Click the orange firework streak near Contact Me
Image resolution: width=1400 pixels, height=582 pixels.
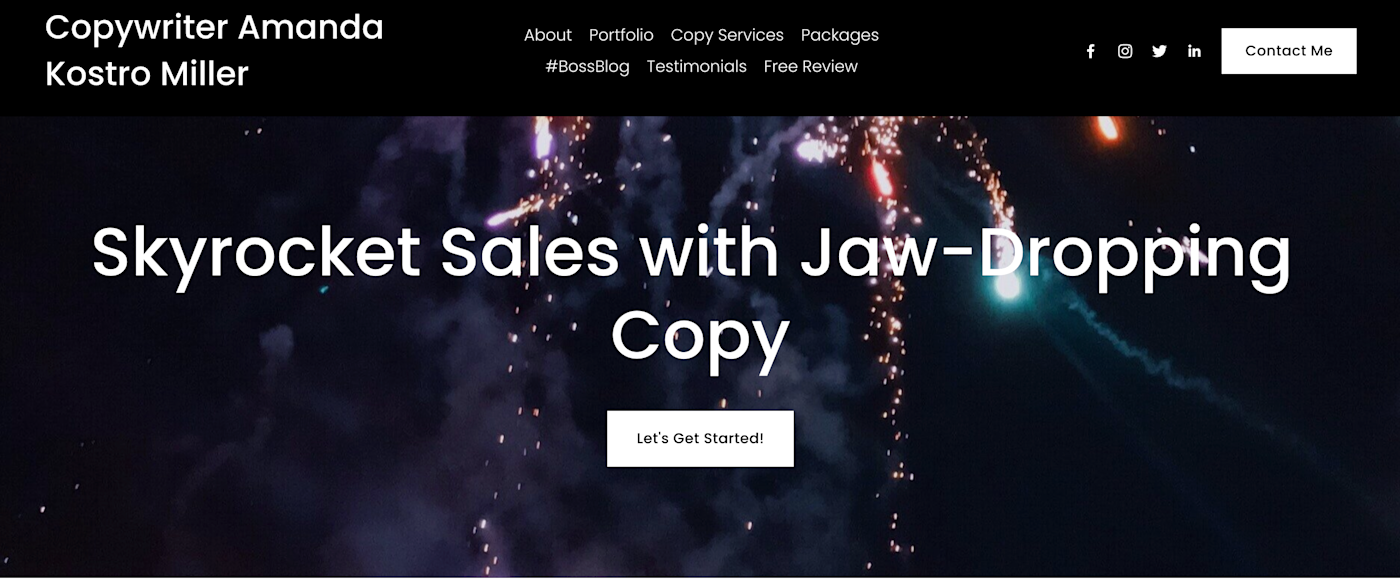(x=1107, y=128)
